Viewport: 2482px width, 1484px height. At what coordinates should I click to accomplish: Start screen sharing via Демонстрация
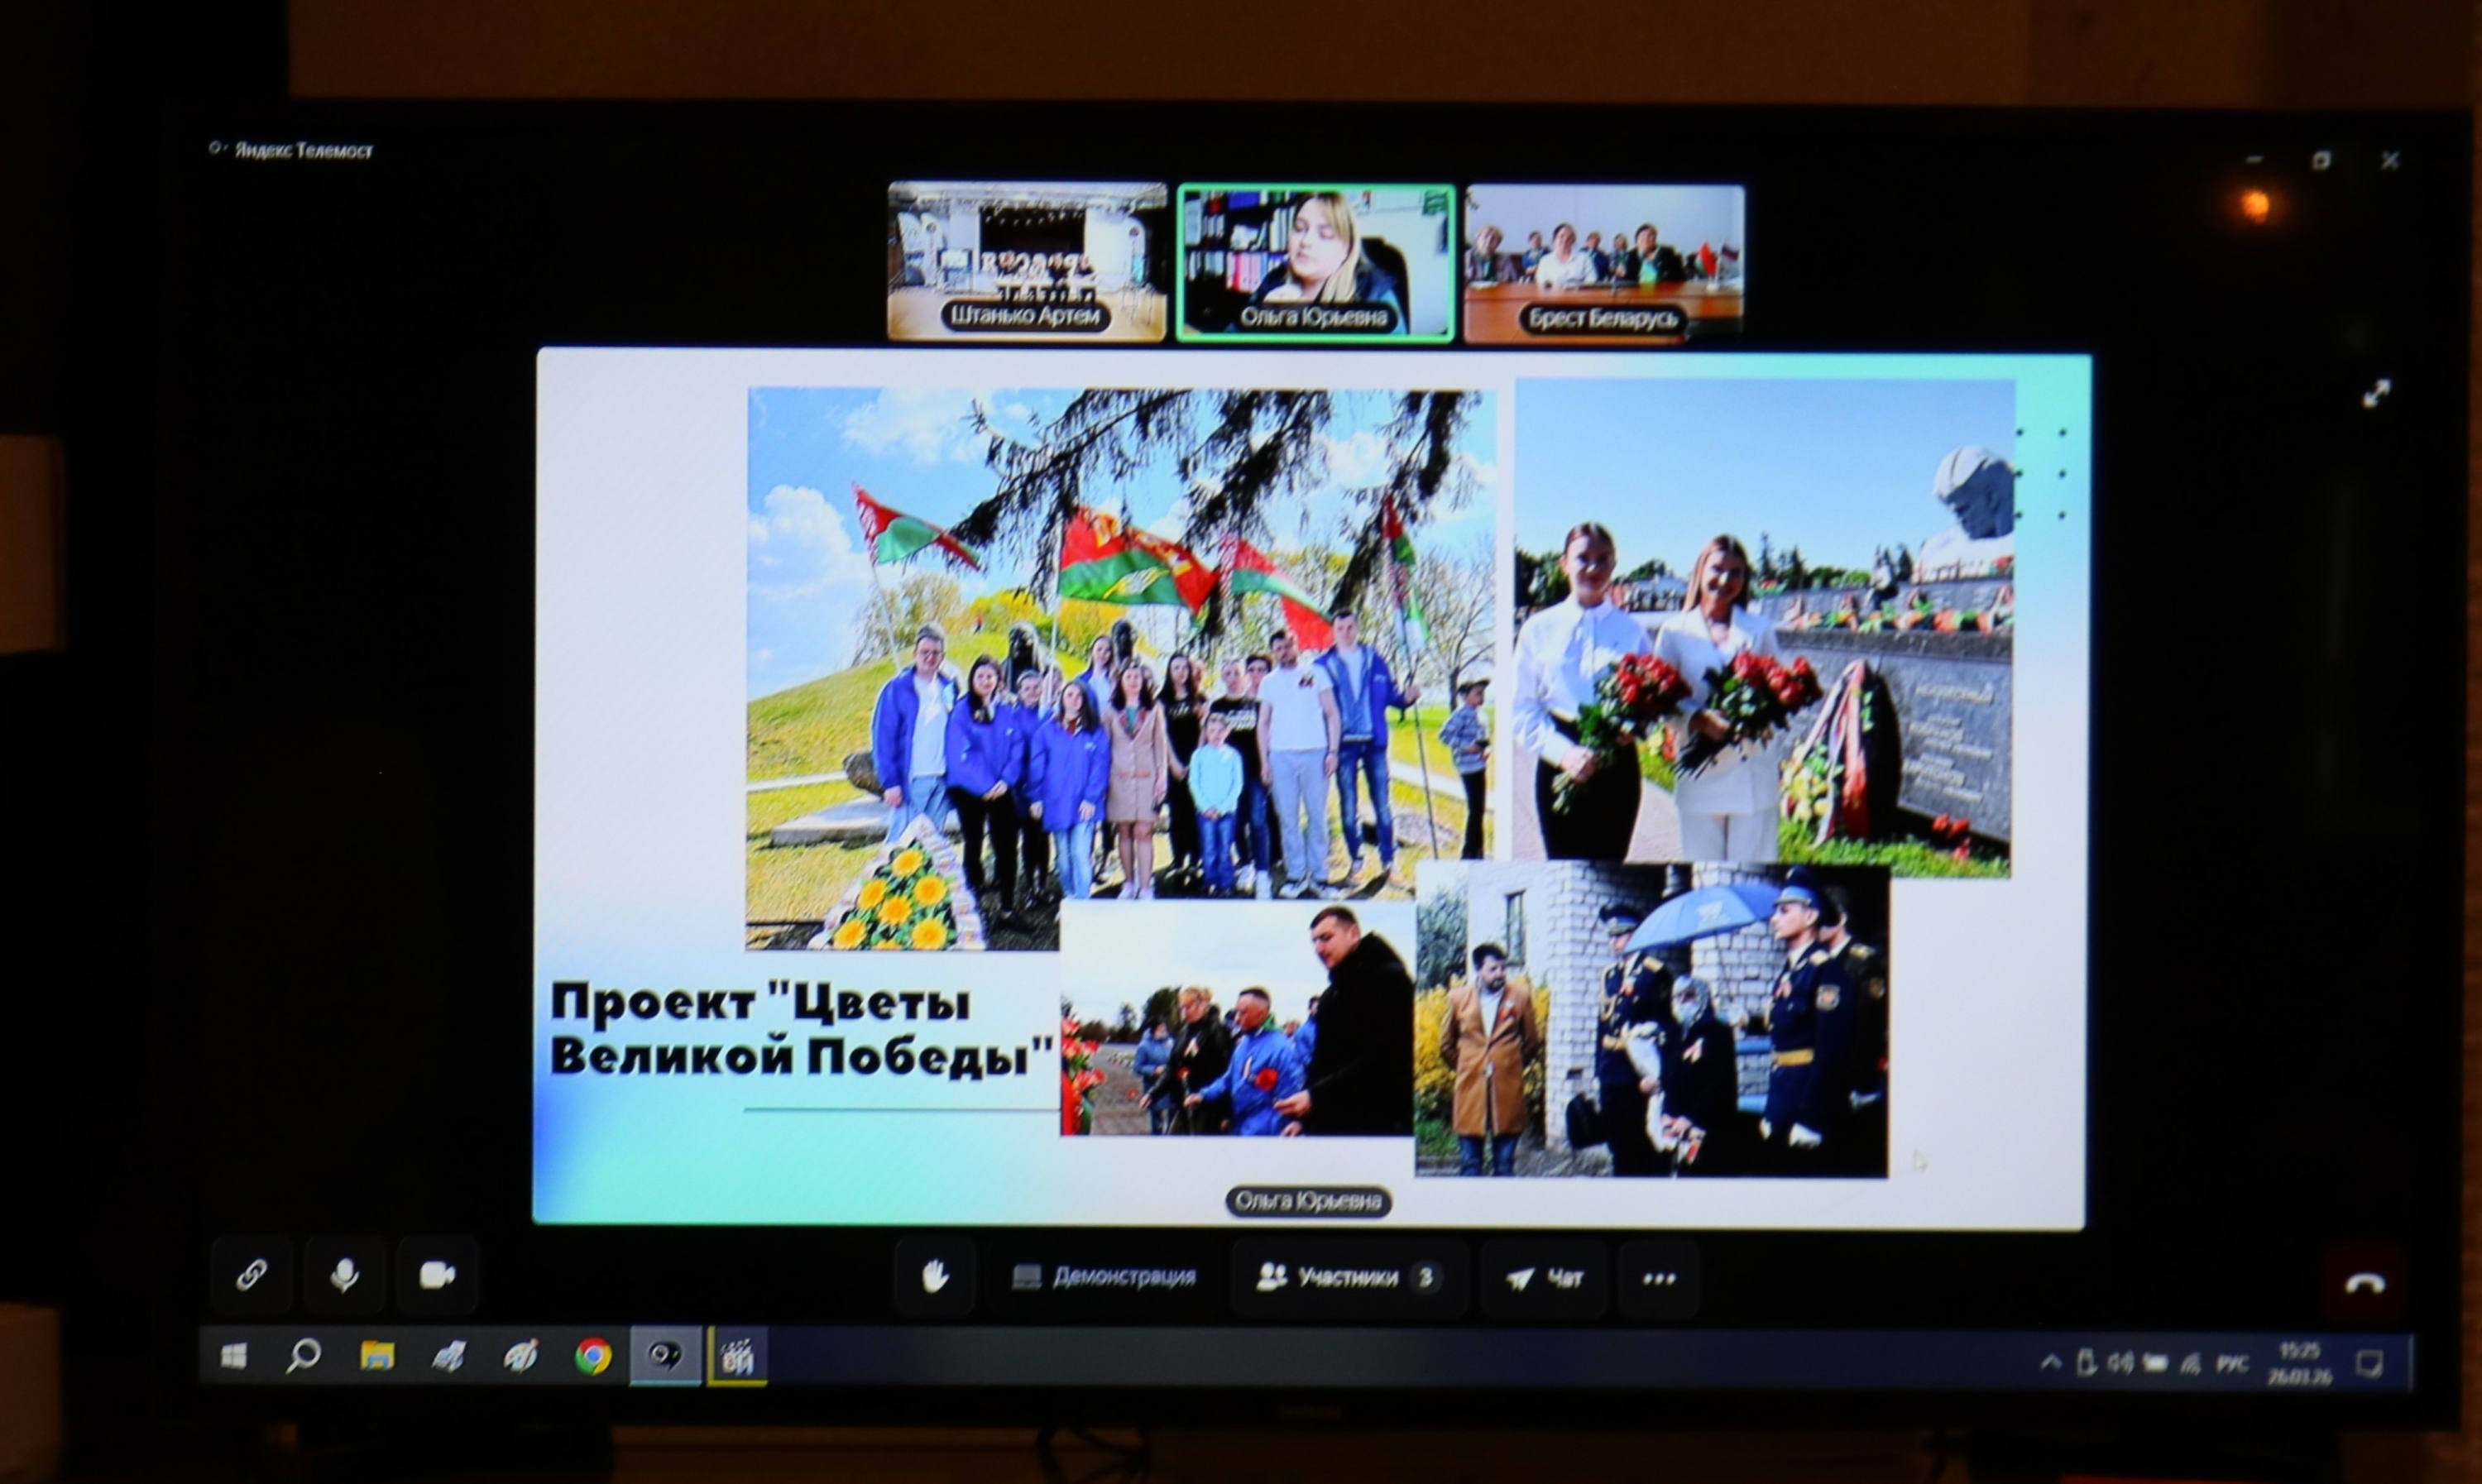pos(1104,1277)
